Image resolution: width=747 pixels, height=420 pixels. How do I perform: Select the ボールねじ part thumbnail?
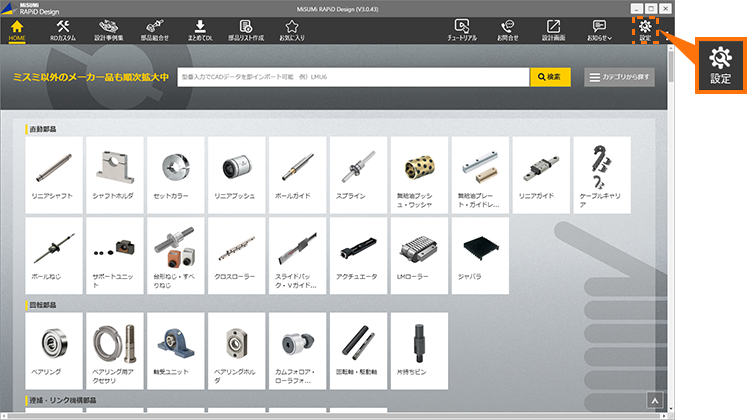(x=54, y=253)
